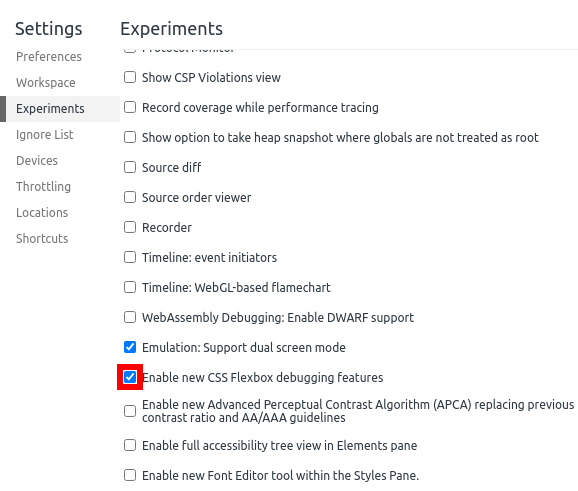The image size is (578, 491).
Task: Enable Timeline: WebGL-based flamechart
Action: (x=130, y=287)
